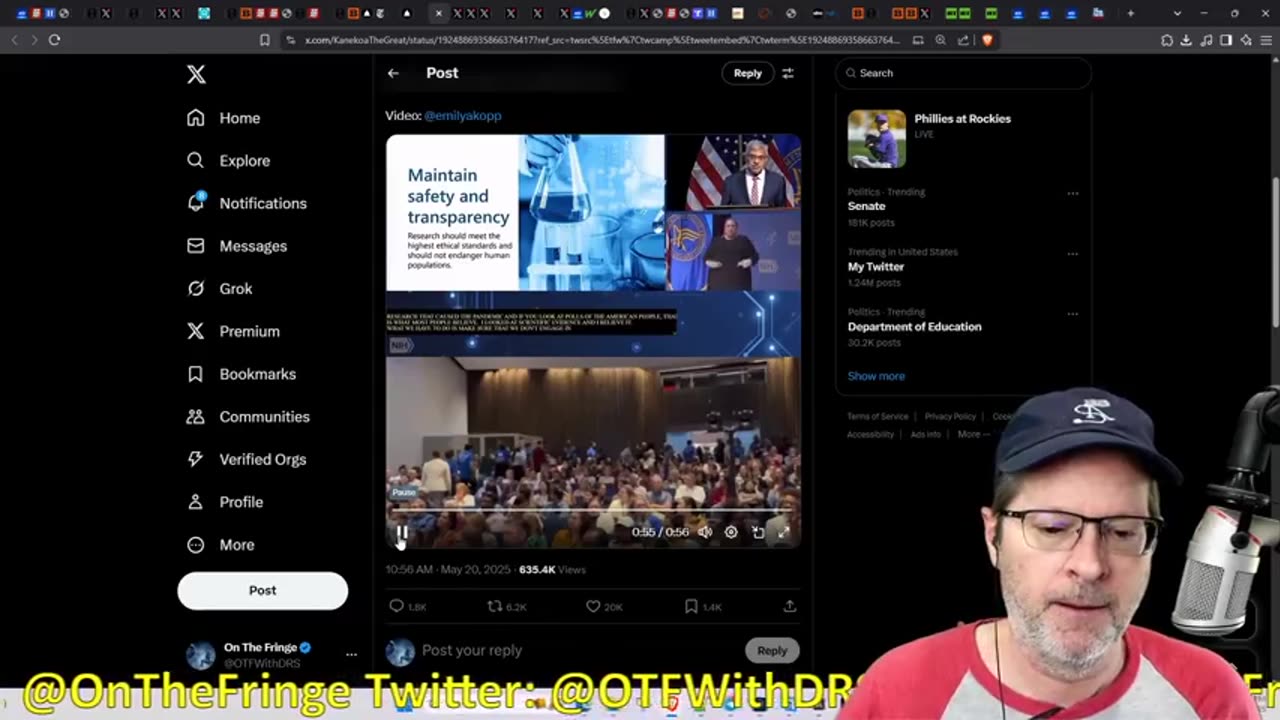
Task: Open the Terms of Service footer link
Action: pyautogui.click(x=878, y=417)
